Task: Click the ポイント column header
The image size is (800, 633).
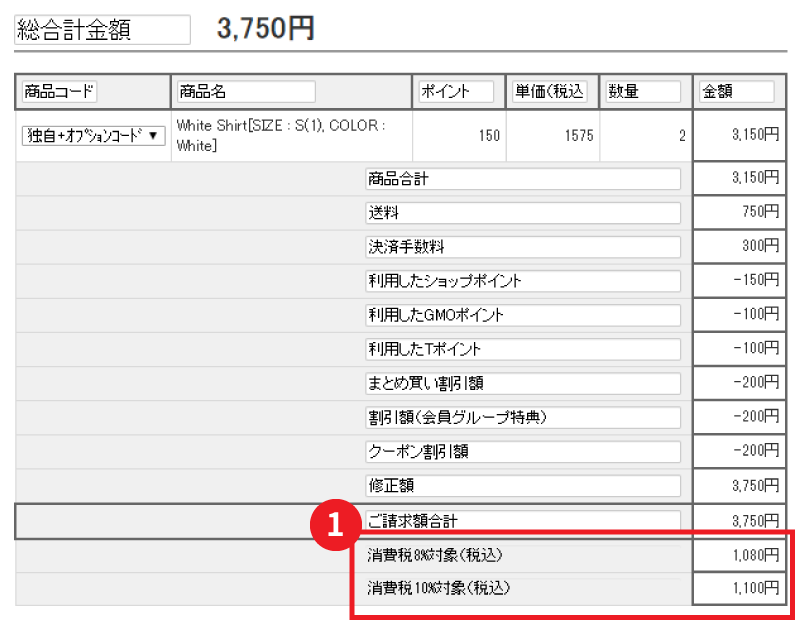Action: 455,90
